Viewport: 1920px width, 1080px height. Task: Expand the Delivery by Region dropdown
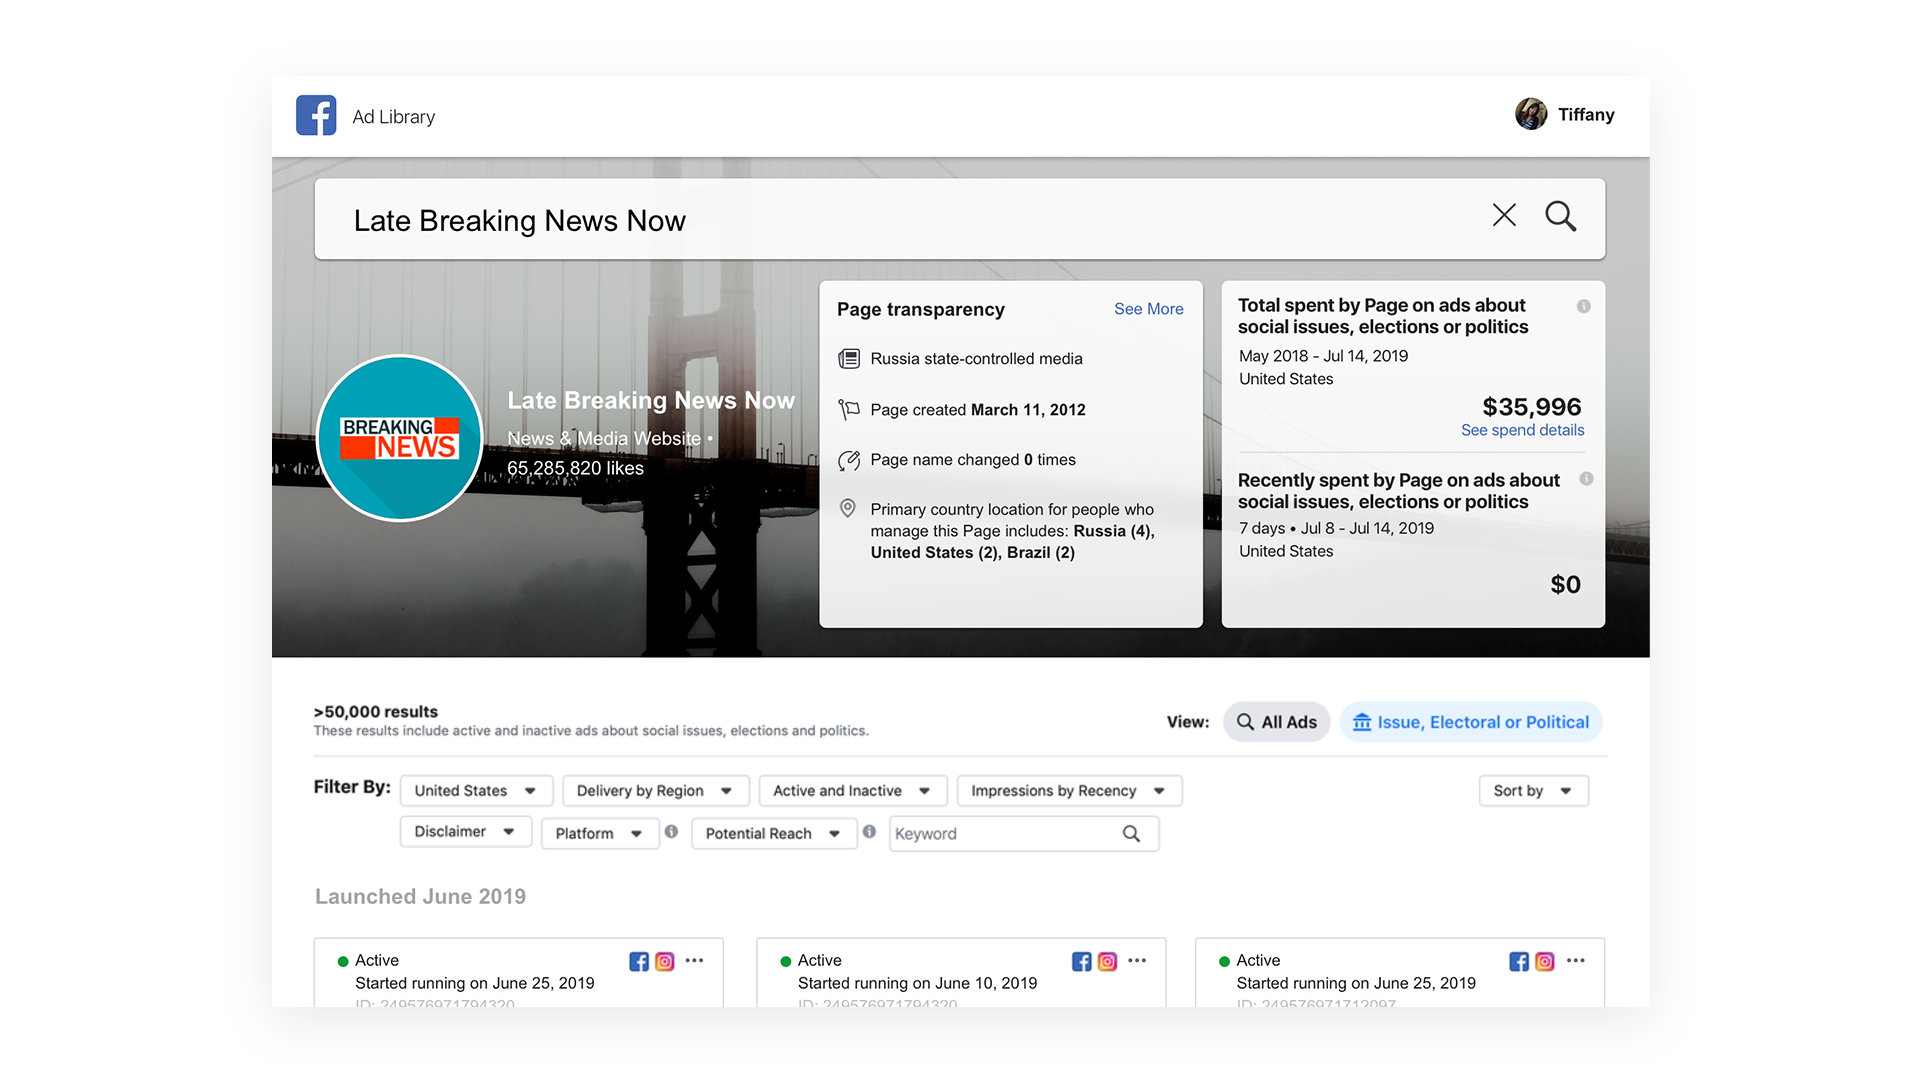pos(651,791)
